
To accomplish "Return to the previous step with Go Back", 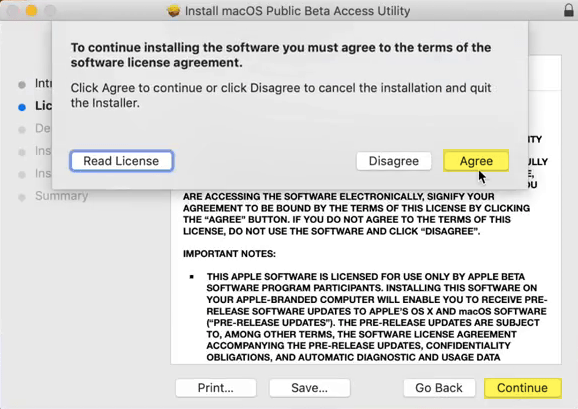I will [x=439, y=388].
